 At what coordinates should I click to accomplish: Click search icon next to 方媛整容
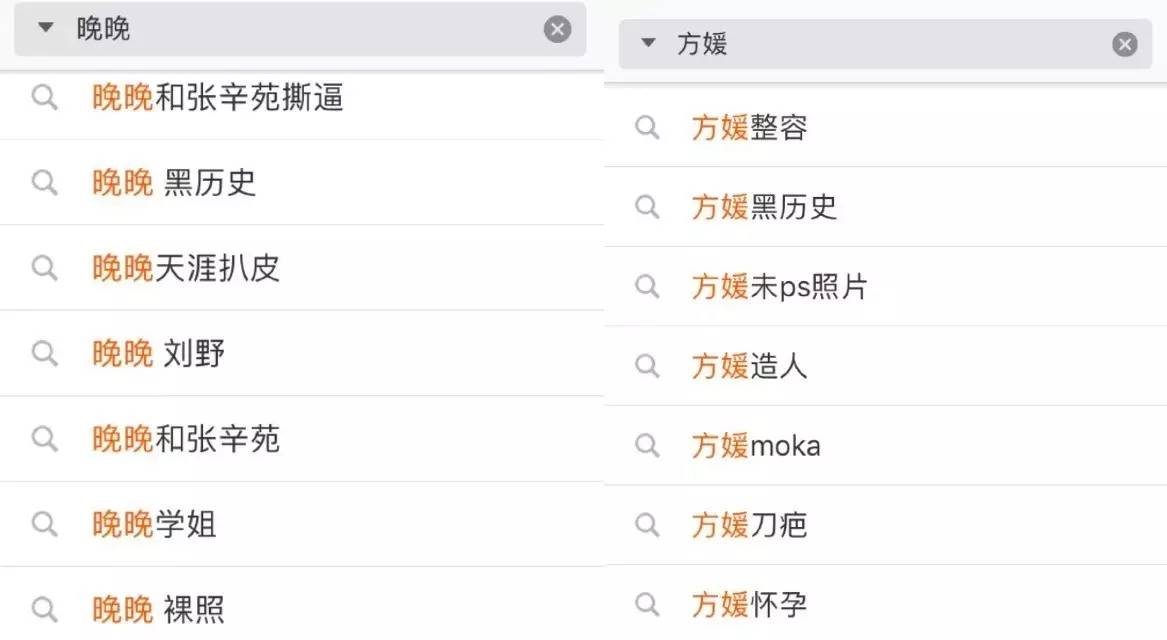pos(648,127)
